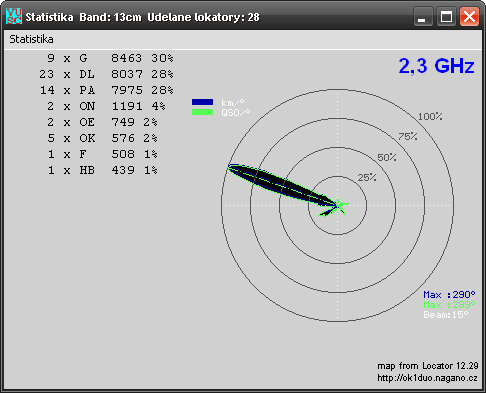
Task: Click the 25% ring label on polar chart
Action: pyautogui.click(x=367, y=178)
